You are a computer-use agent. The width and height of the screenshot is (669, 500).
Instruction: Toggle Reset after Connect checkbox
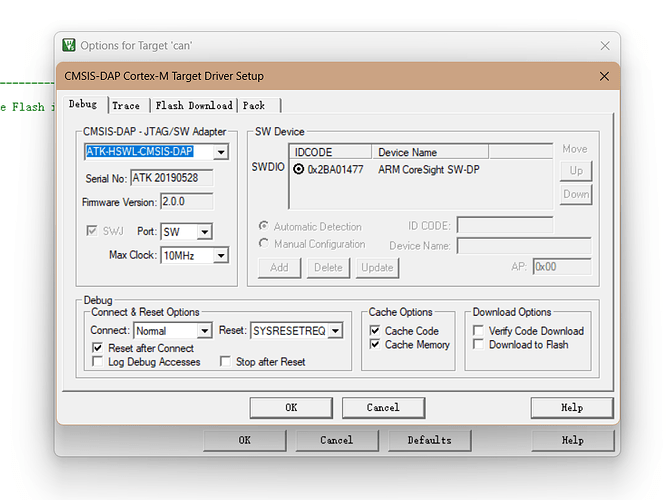pyautogui.click(x=97, y=348)
